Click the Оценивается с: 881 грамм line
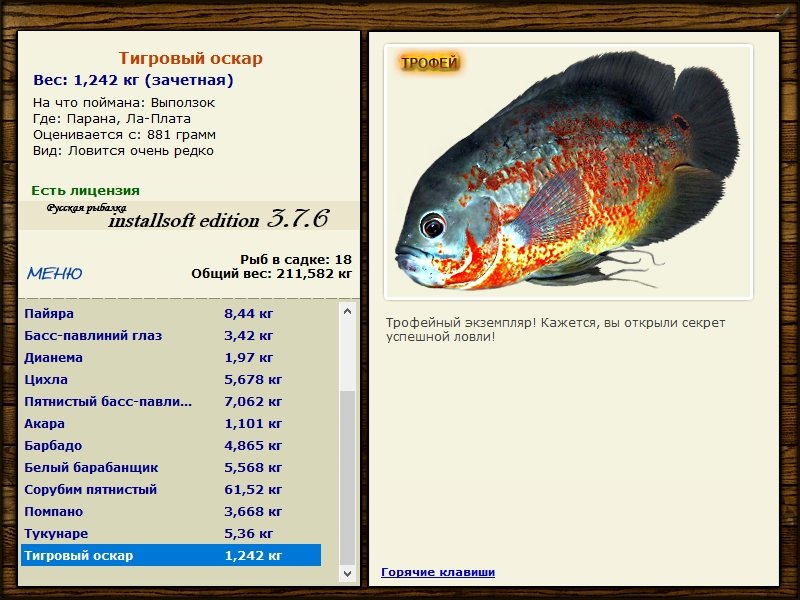Image resolution: width=800 pixels, height=600 pixels. pos(124,135)
